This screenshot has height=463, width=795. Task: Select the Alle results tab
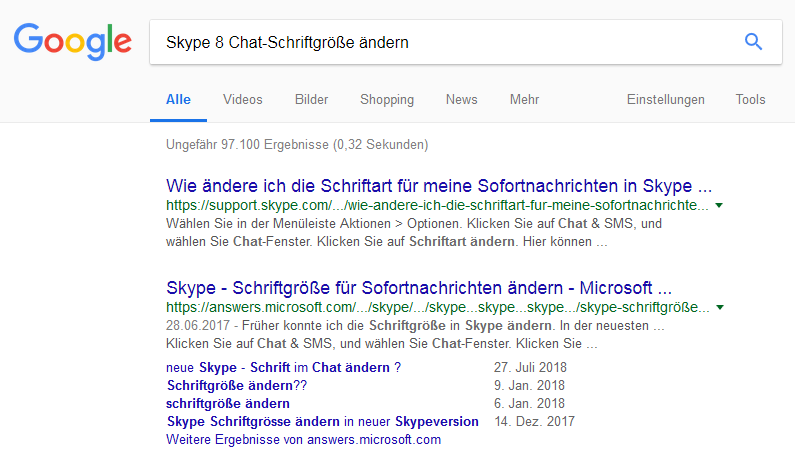click(x=178, y=99)
